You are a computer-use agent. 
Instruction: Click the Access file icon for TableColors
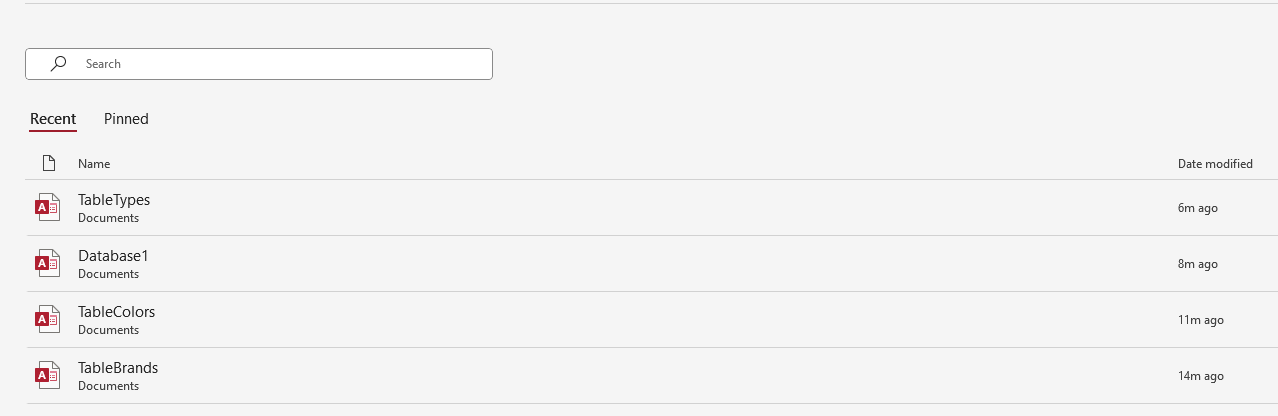click(48, 319)
